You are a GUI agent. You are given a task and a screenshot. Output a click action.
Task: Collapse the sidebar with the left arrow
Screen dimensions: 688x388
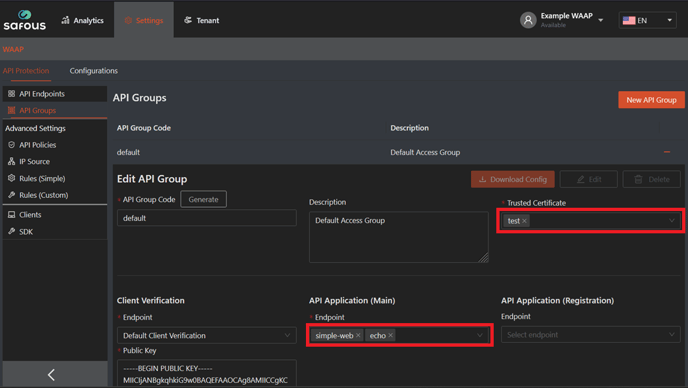click(x=51, y=374)
